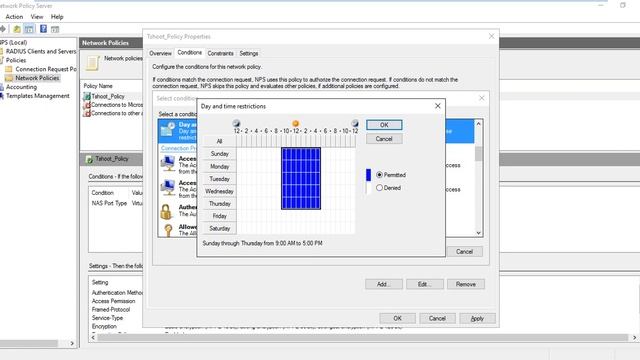
Task: Click the blue permitted hours block in grid
Action: [301, 179]
